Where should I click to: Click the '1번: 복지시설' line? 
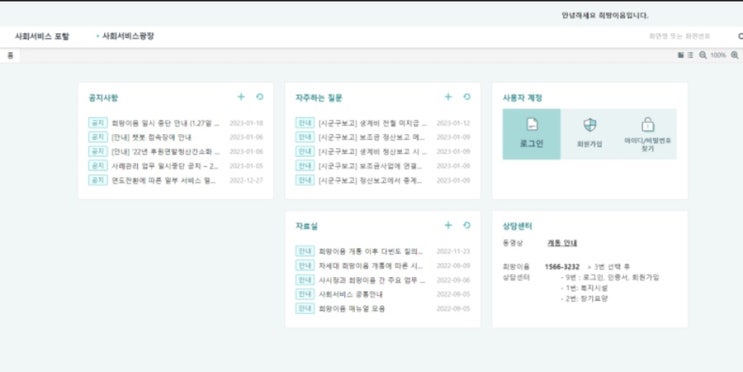pyautogui.click(x=584, y=288)
